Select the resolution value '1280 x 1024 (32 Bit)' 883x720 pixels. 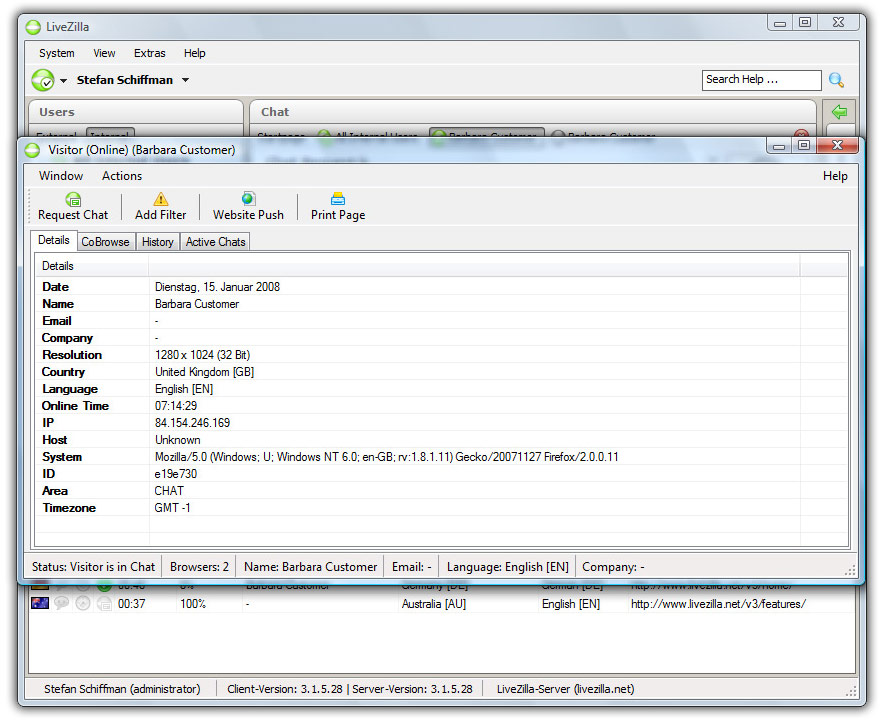[202, 355]
